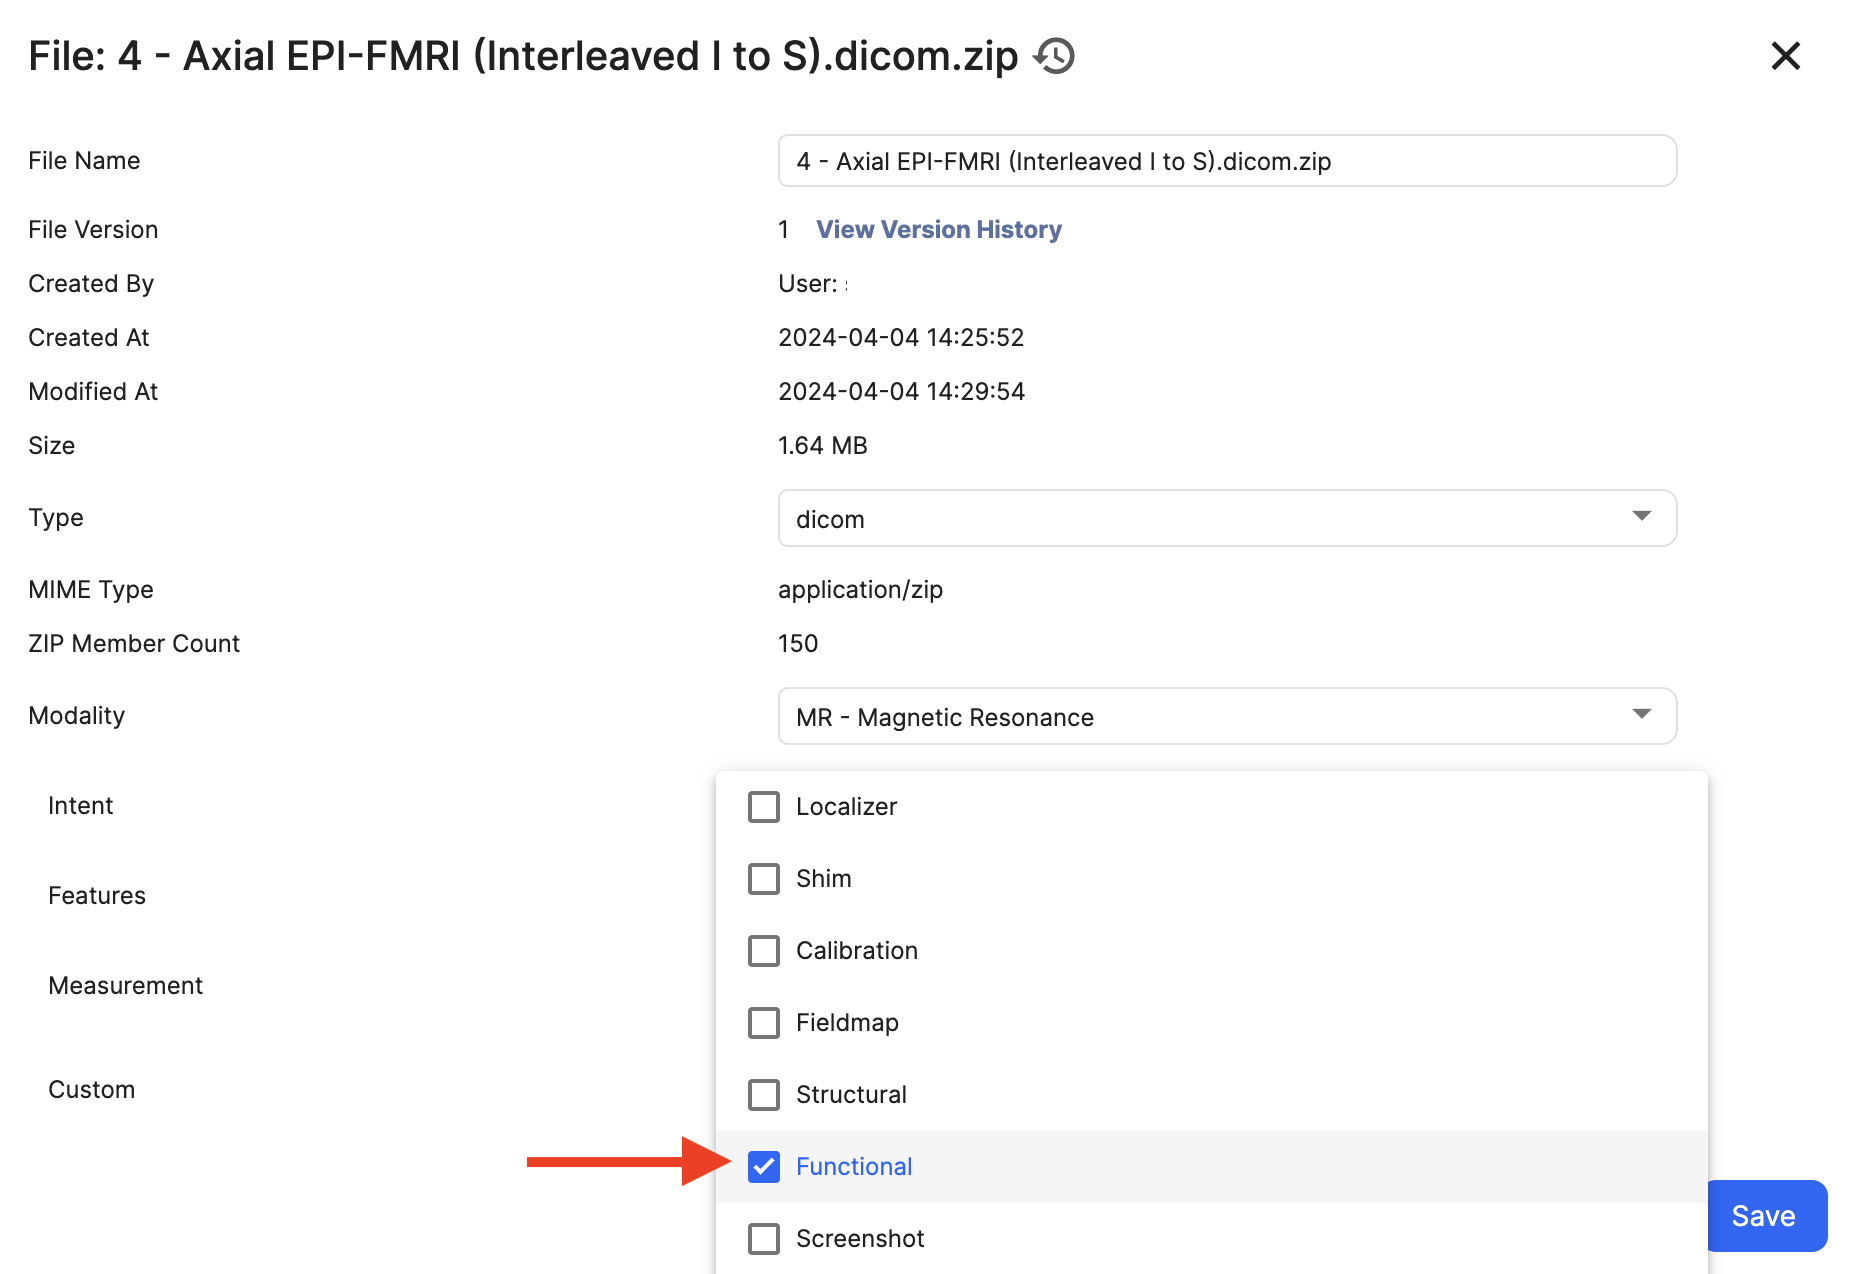Click the 'Custom' classification label
The image size is (1860, 1274).
point(91,1090)
